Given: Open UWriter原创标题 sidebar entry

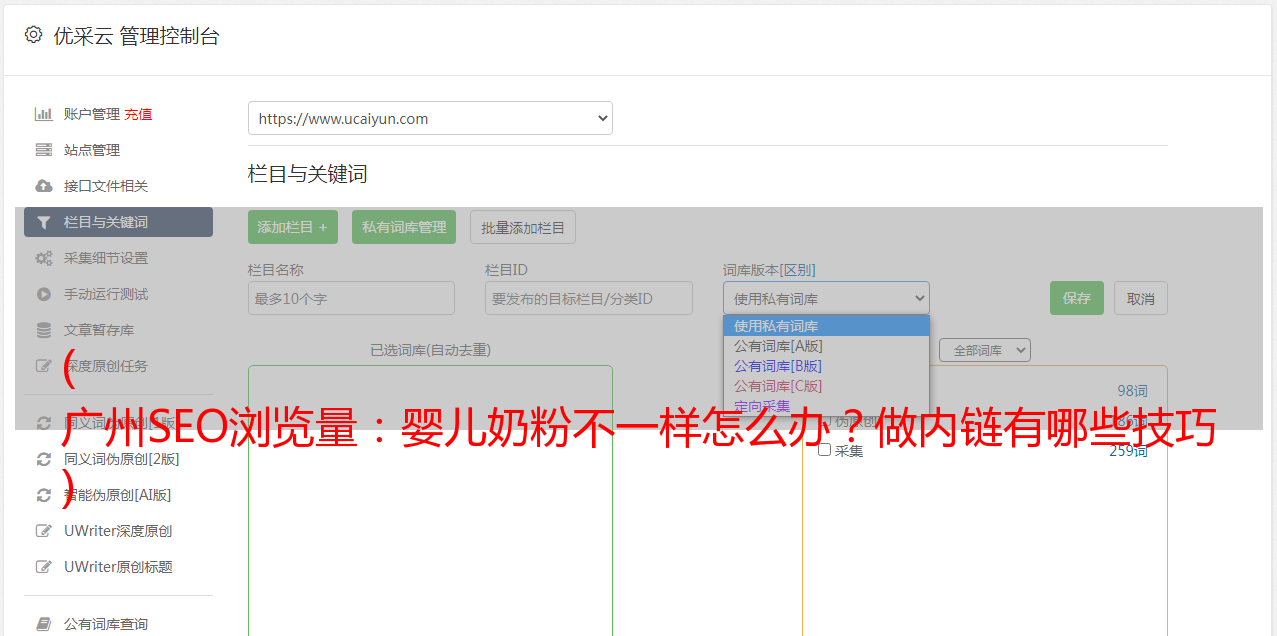Looking at the screenshot, I should point(118,567).
